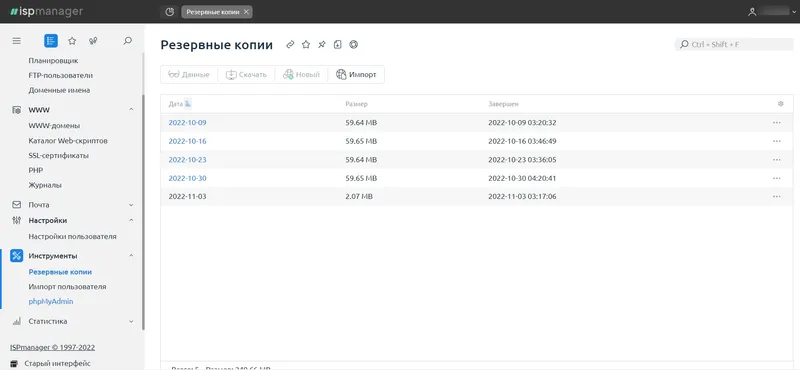Open Журналы in sidebar
This screenshot has height=370, width=800.
tap(45, 185)
